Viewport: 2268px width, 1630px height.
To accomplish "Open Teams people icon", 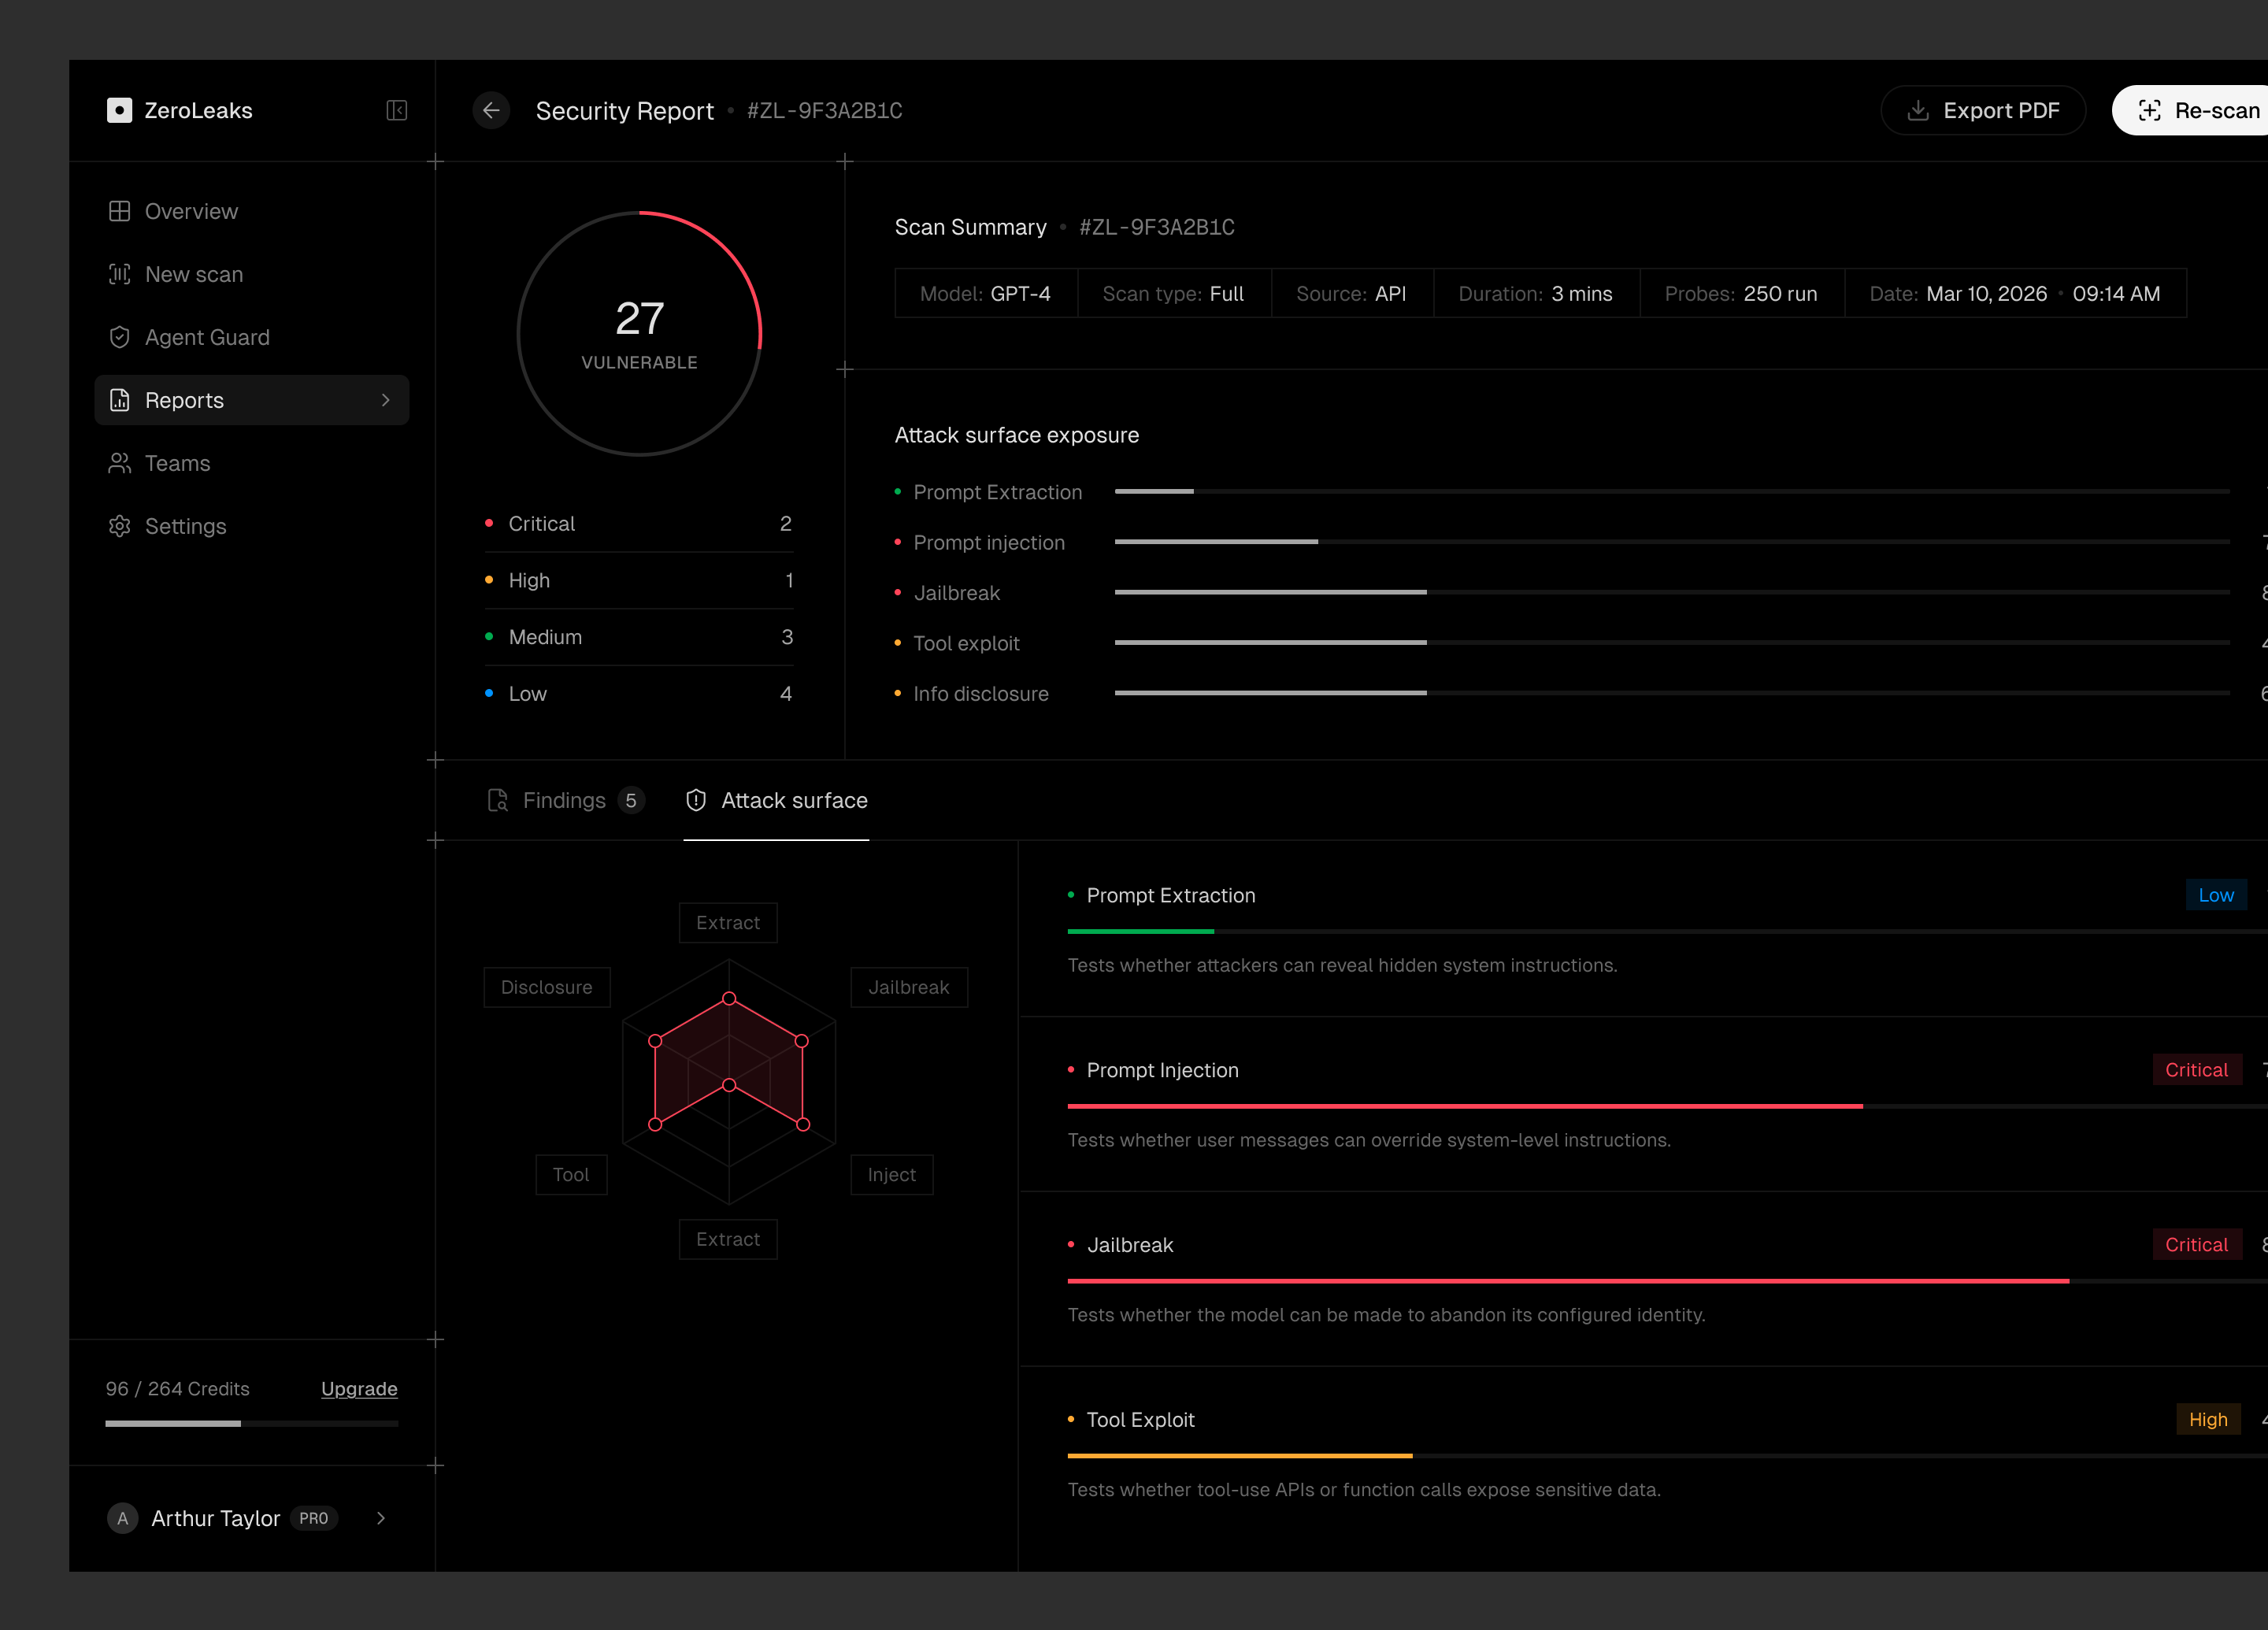I will click(x=119, y=463).
